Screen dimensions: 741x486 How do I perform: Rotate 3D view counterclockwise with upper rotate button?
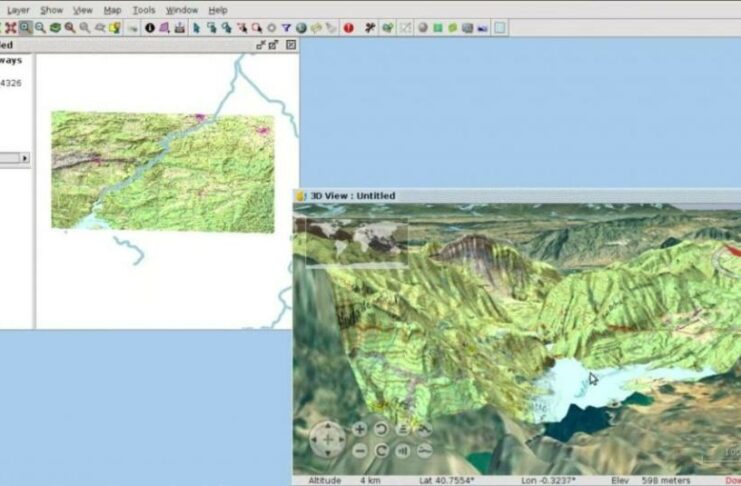pos(381,429)
